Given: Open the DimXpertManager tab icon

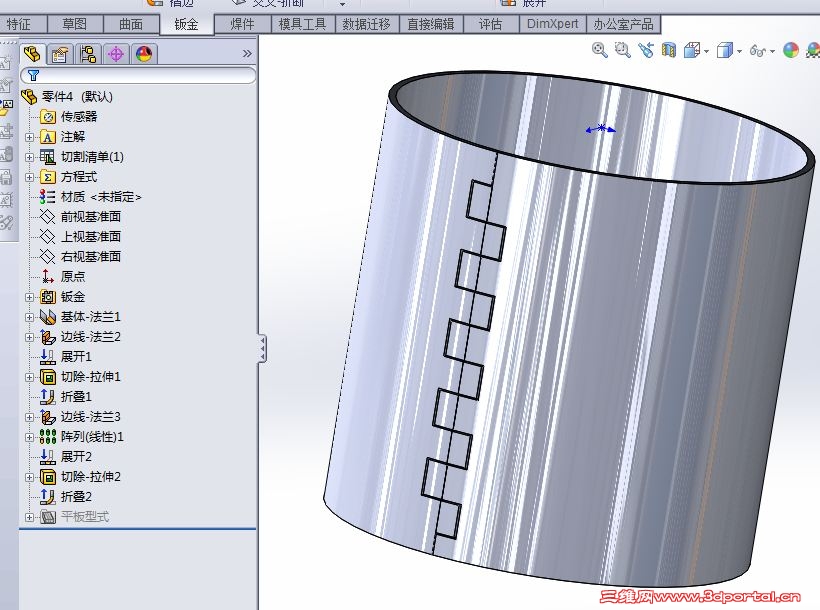Looking at the screenshot, I should point(116,54).
